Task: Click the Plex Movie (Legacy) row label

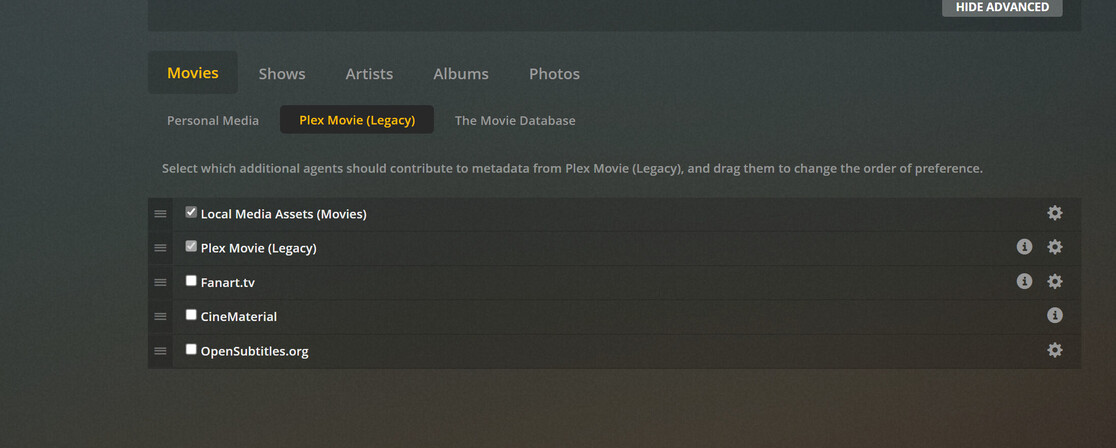Action: 258,249
